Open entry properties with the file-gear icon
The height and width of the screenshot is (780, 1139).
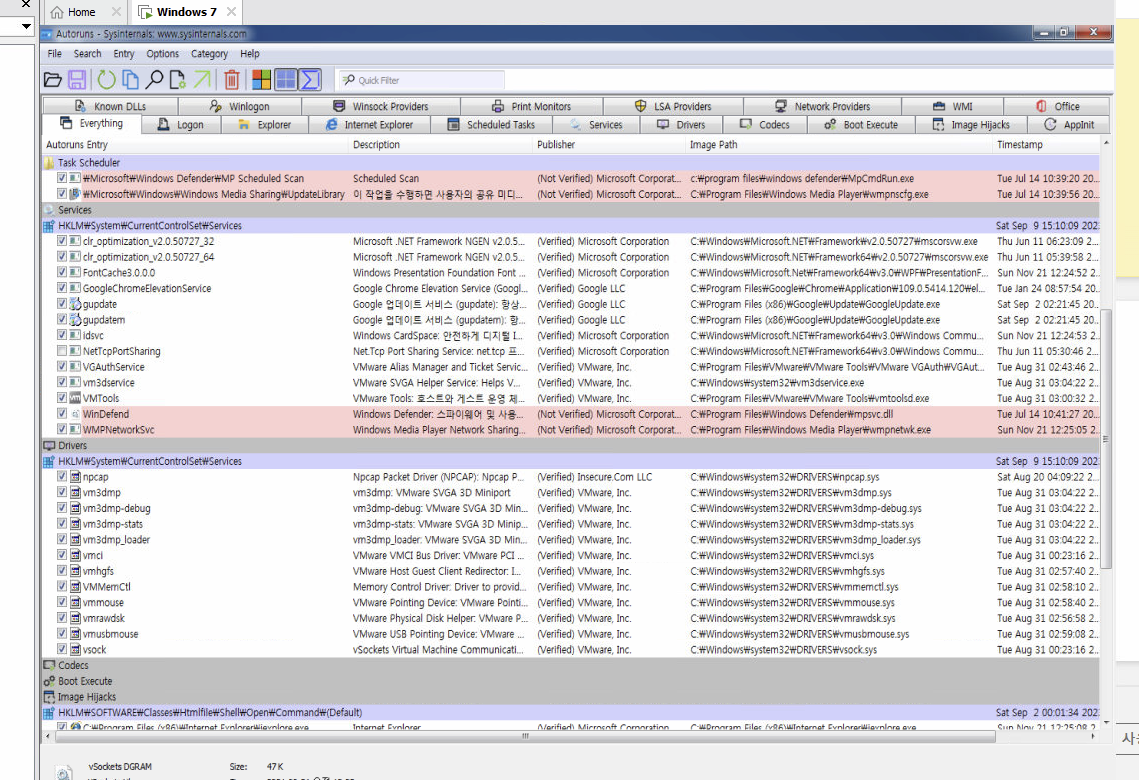pyautogui.click(x=177, y=80)
